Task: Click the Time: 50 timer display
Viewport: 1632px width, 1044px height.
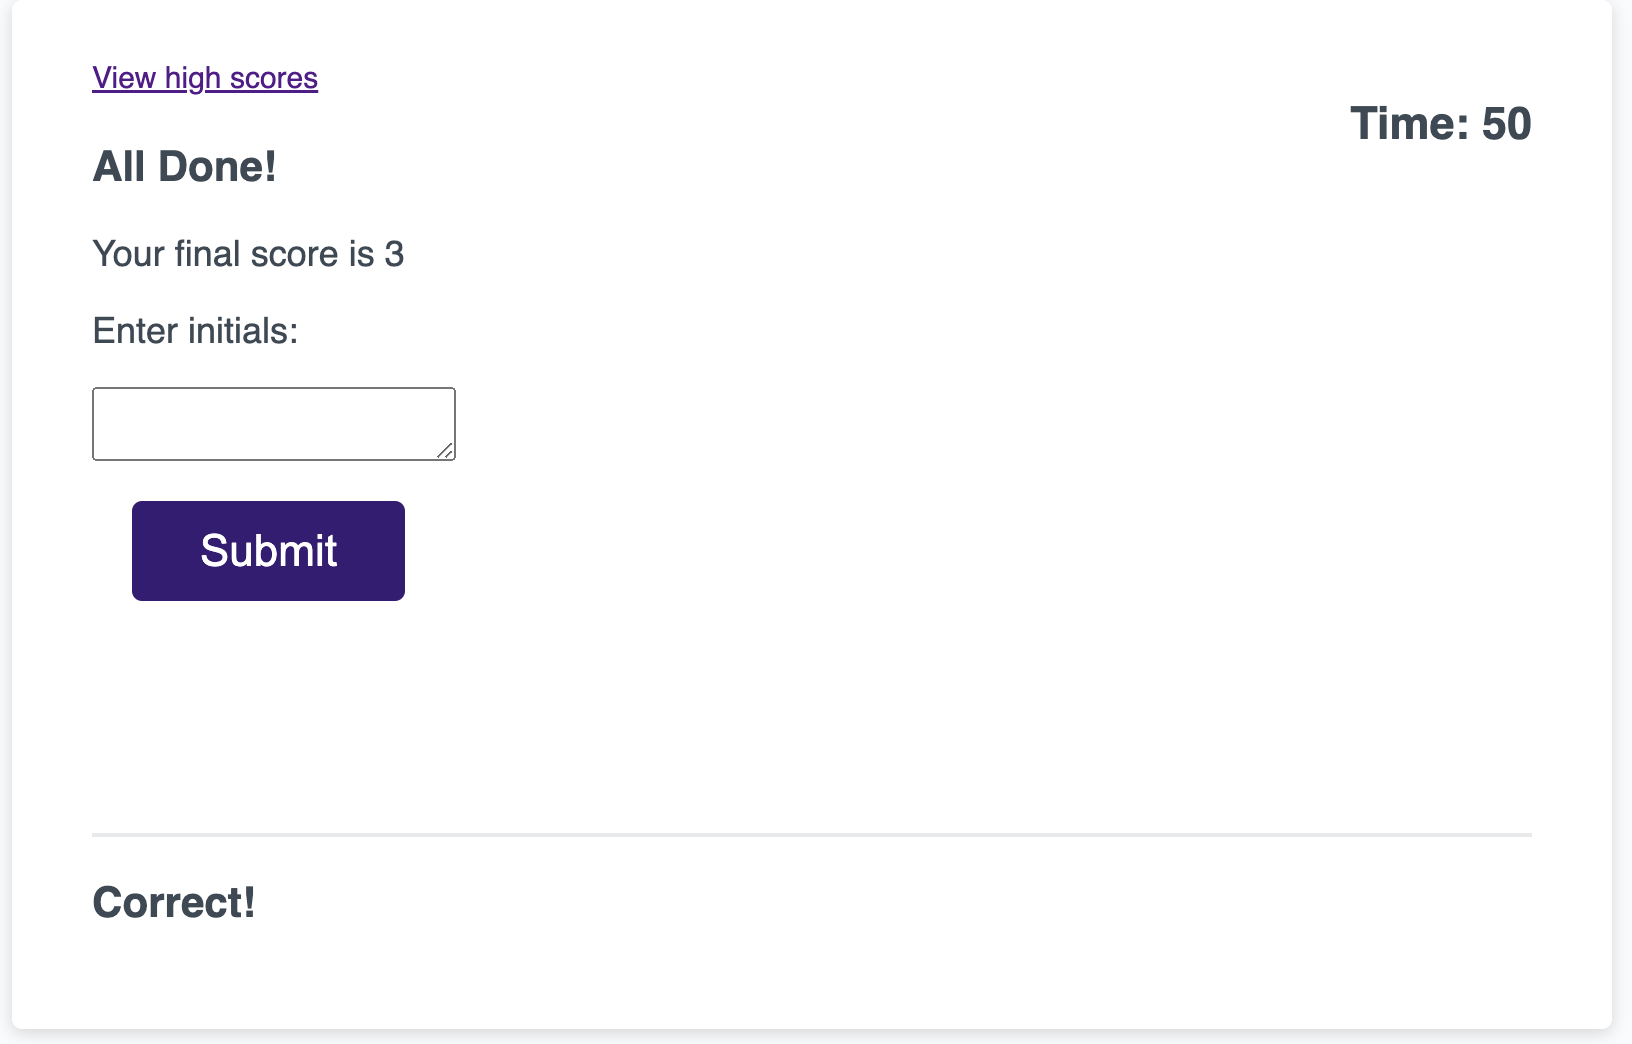Action: click(x=1441, y=123)
